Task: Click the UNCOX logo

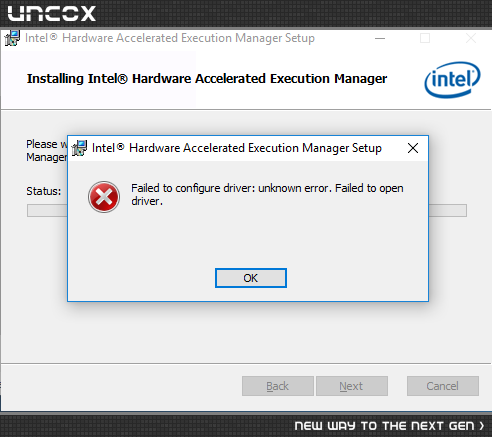Action: click(x=52, y=13)
